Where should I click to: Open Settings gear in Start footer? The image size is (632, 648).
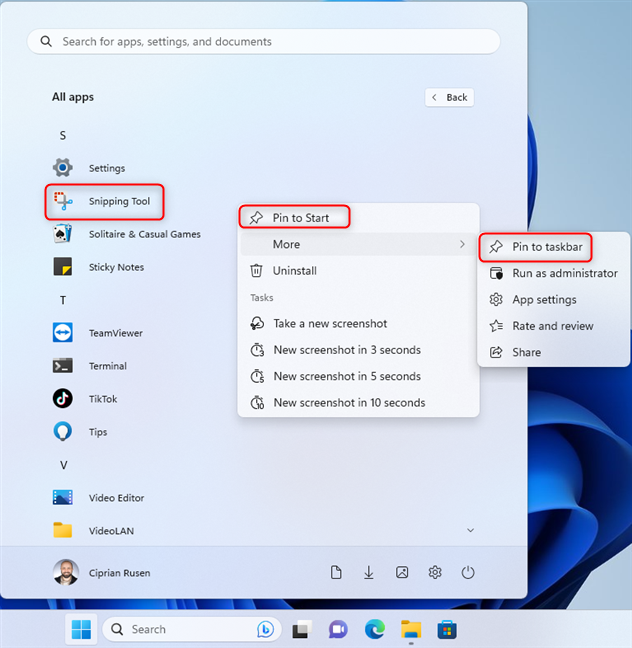435,573
